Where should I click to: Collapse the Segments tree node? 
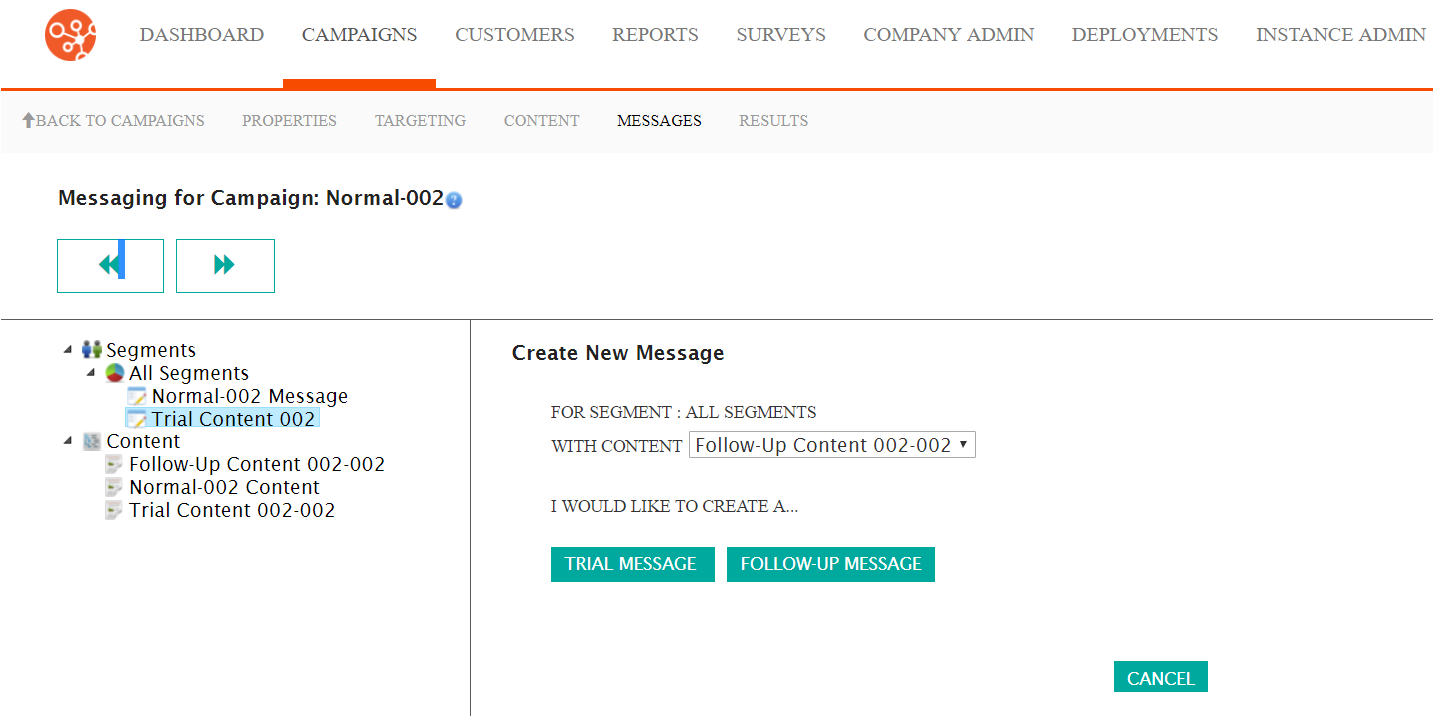click(68, 350)
